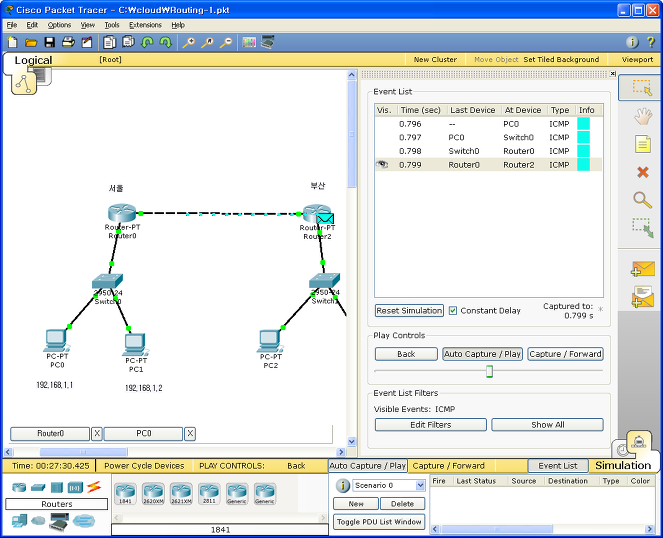Select Connections lightning bolt category
Viewport: 663px width, 538px height.
(x=94, y=487)
